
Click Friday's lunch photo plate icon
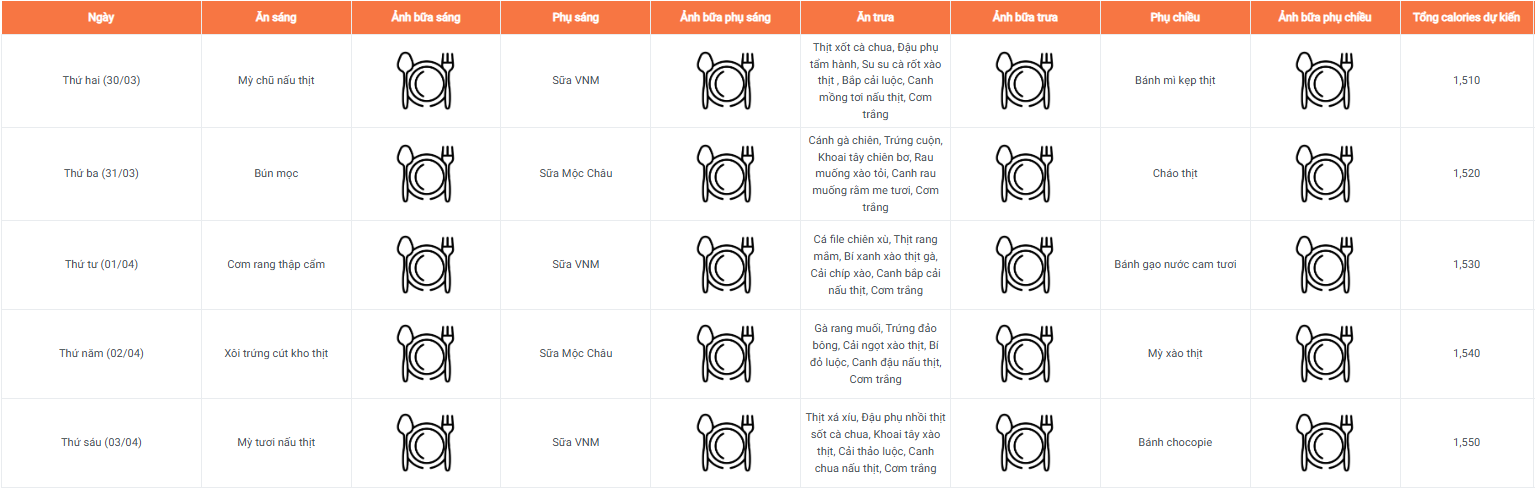(1025, 443)
